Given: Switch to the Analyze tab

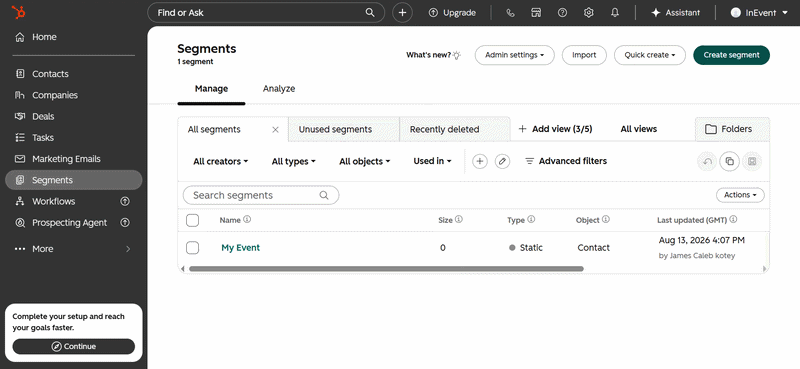Looking at the screenshot, I should coord(279,89).
